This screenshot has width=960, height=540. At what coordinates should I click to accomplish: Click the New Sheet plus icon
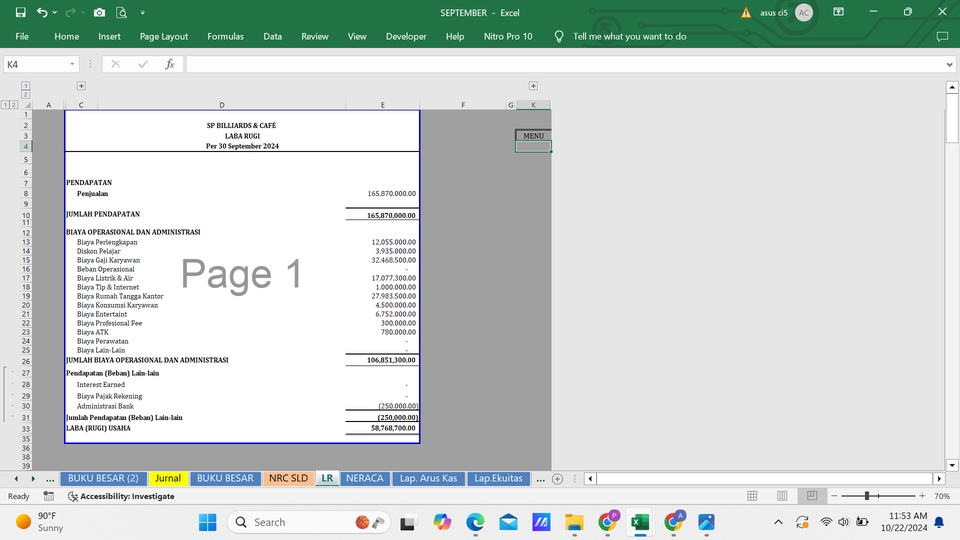[557, 479]
